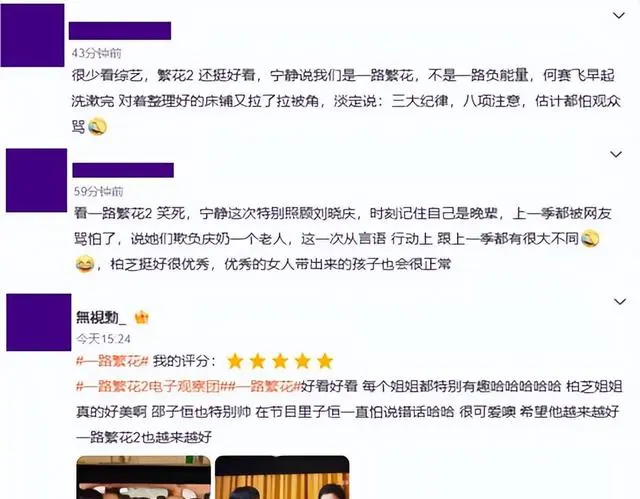Select the first rating star
This screenshot has width=640, height=499.
235,361
